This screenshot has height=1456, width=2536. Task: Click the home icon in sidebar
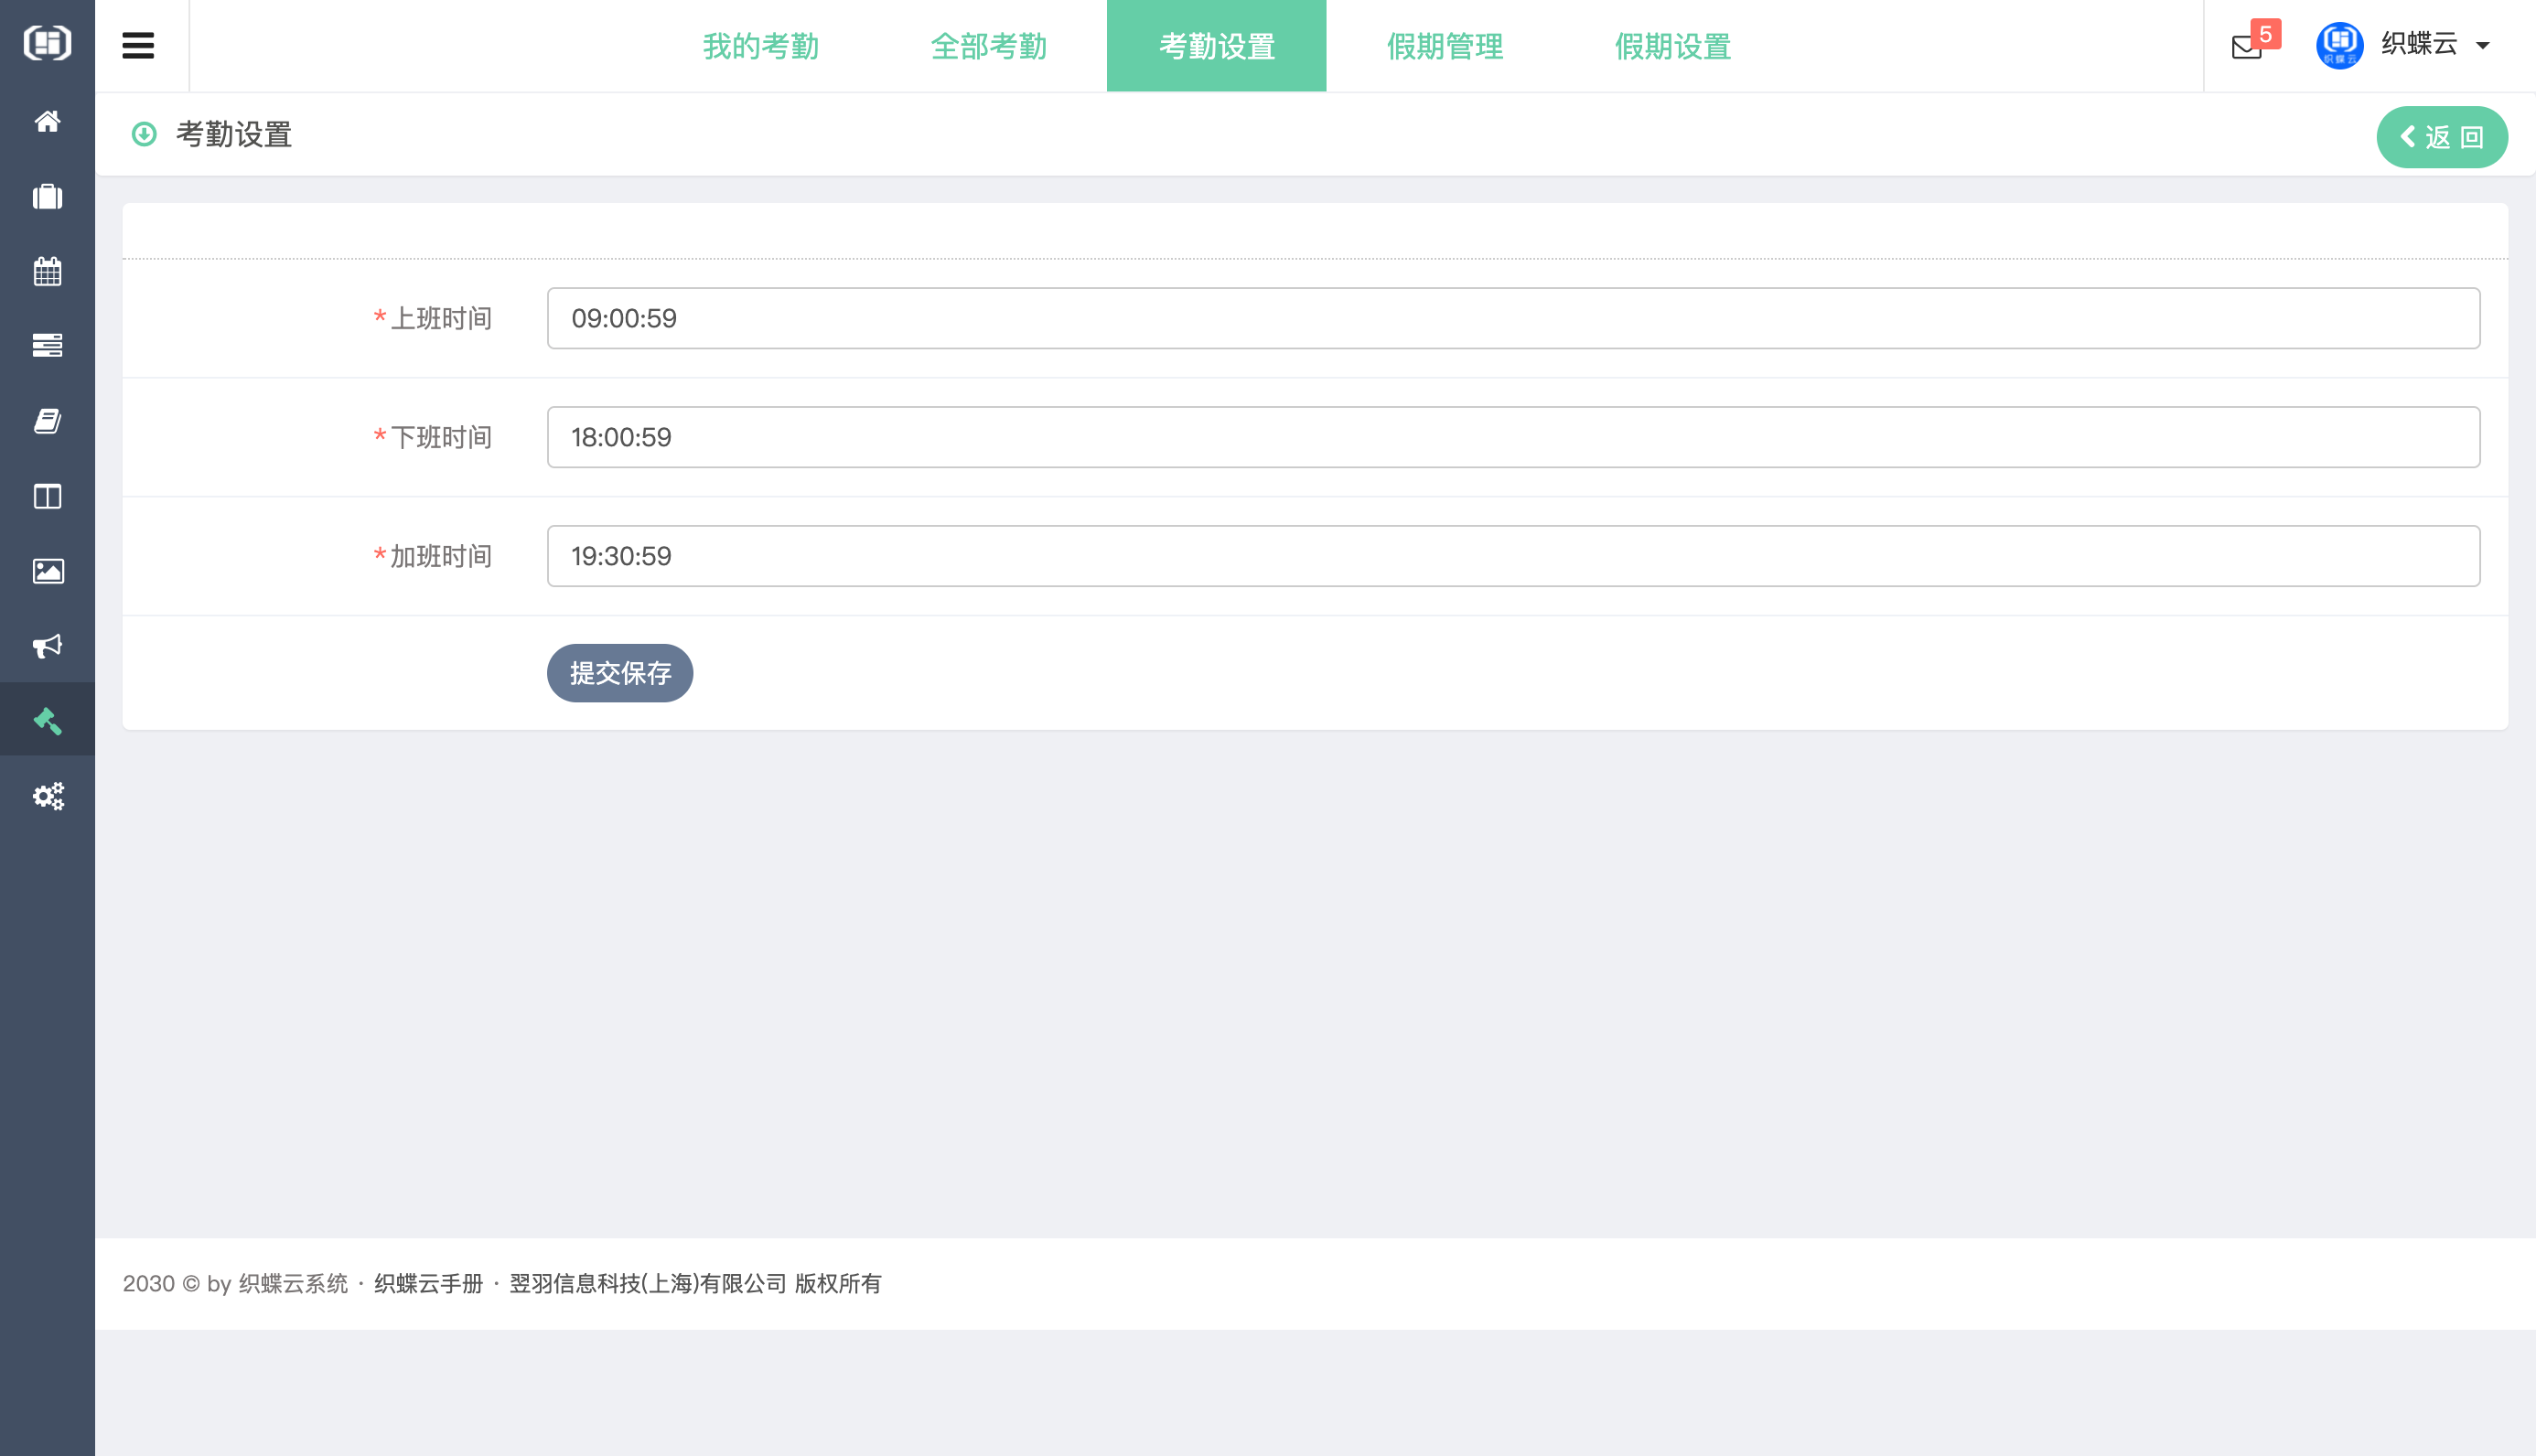coord(47,121)
